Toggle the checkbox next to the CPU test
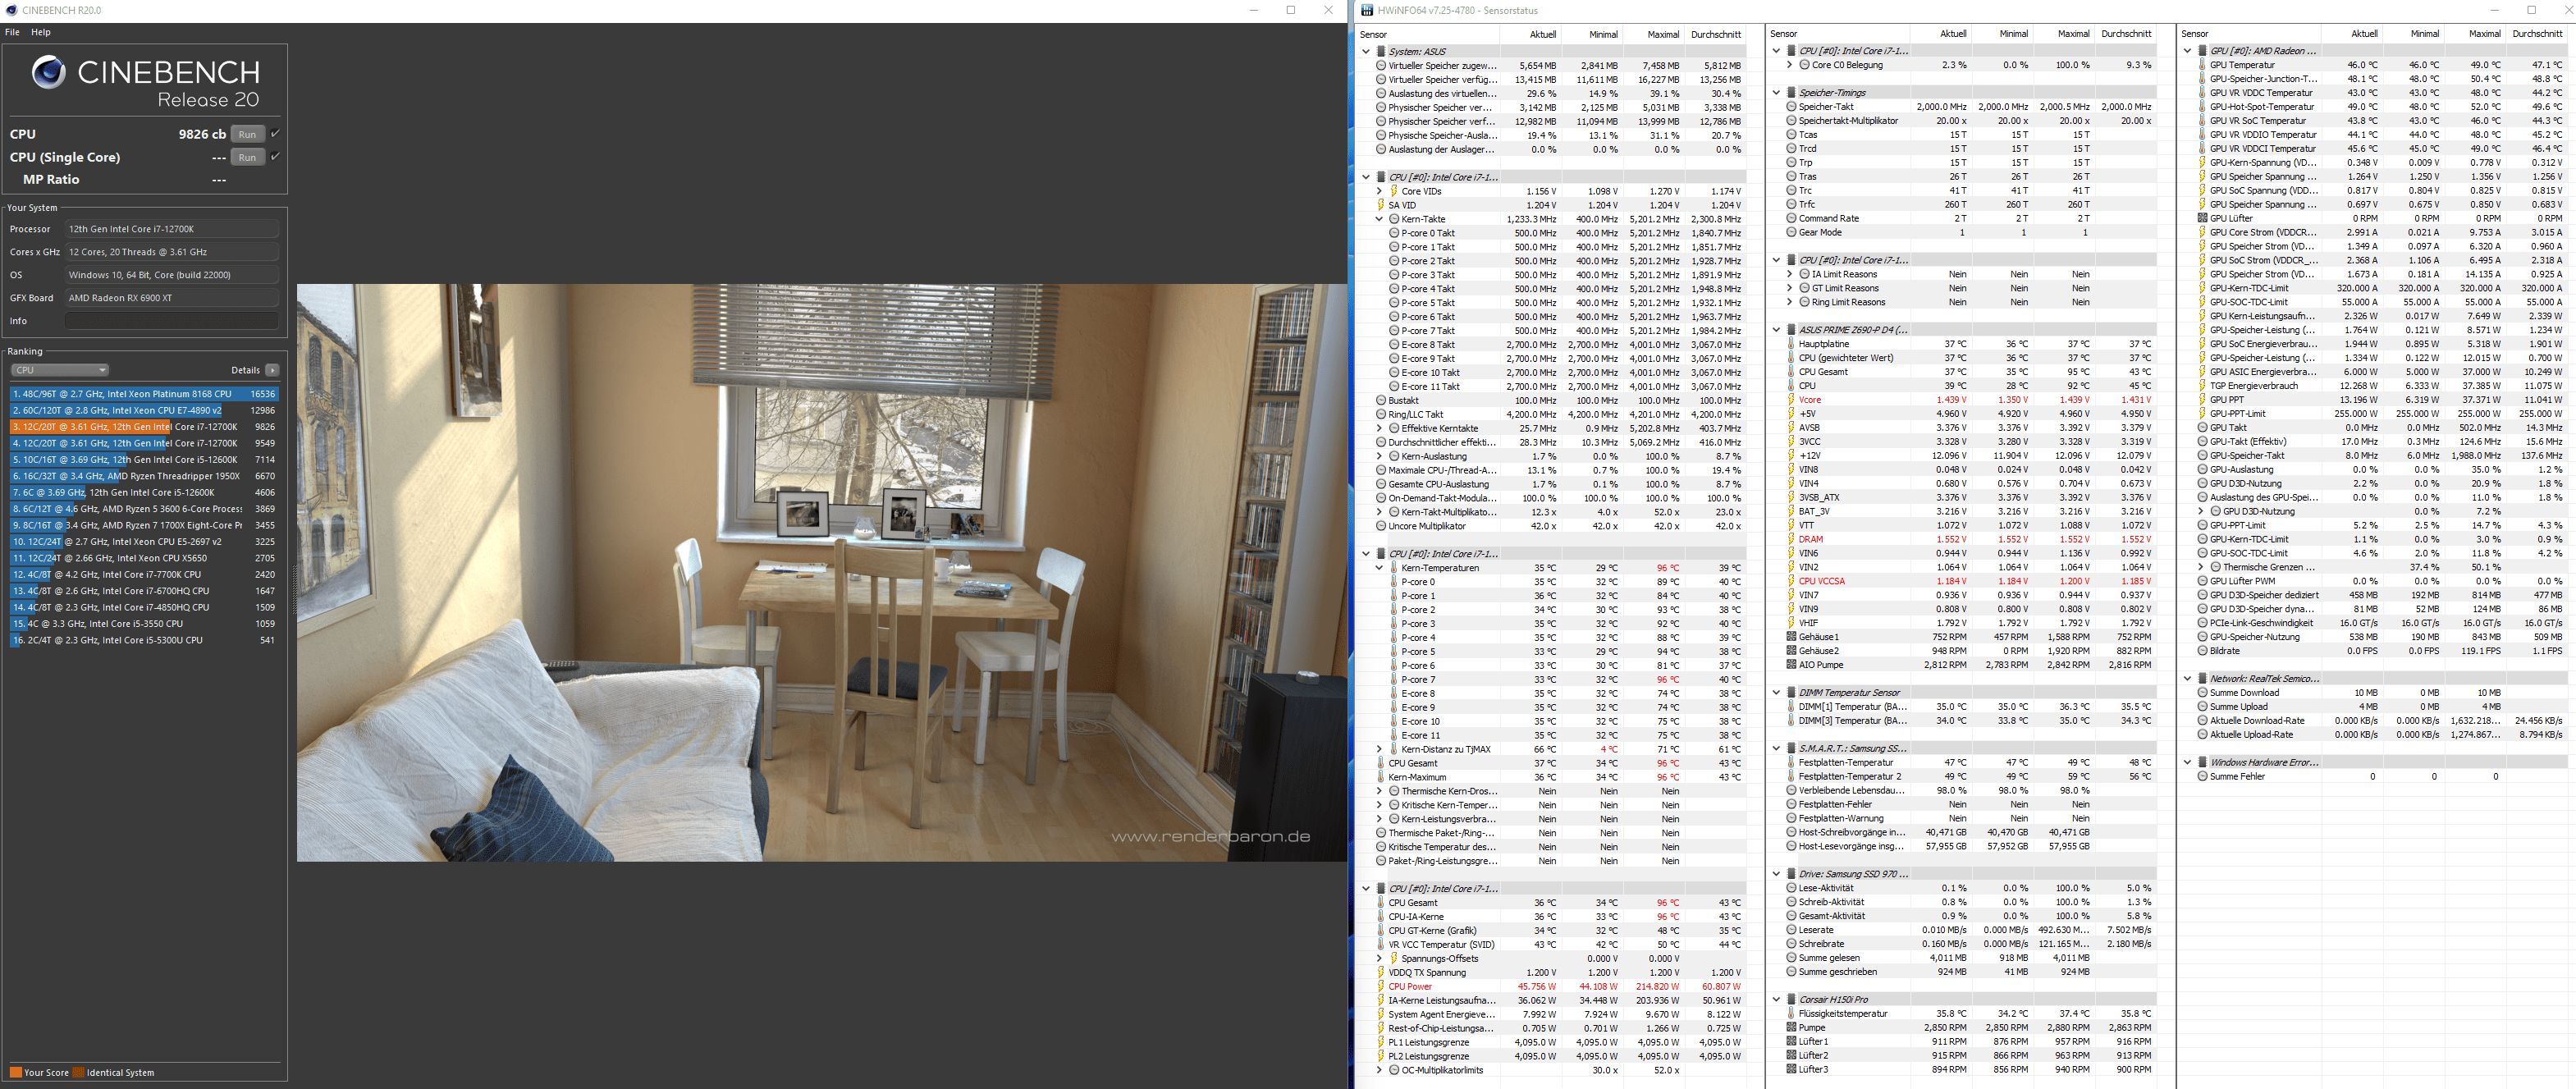The width and height of the screenshot is (2576, 1089). click(x=275, y=133)
